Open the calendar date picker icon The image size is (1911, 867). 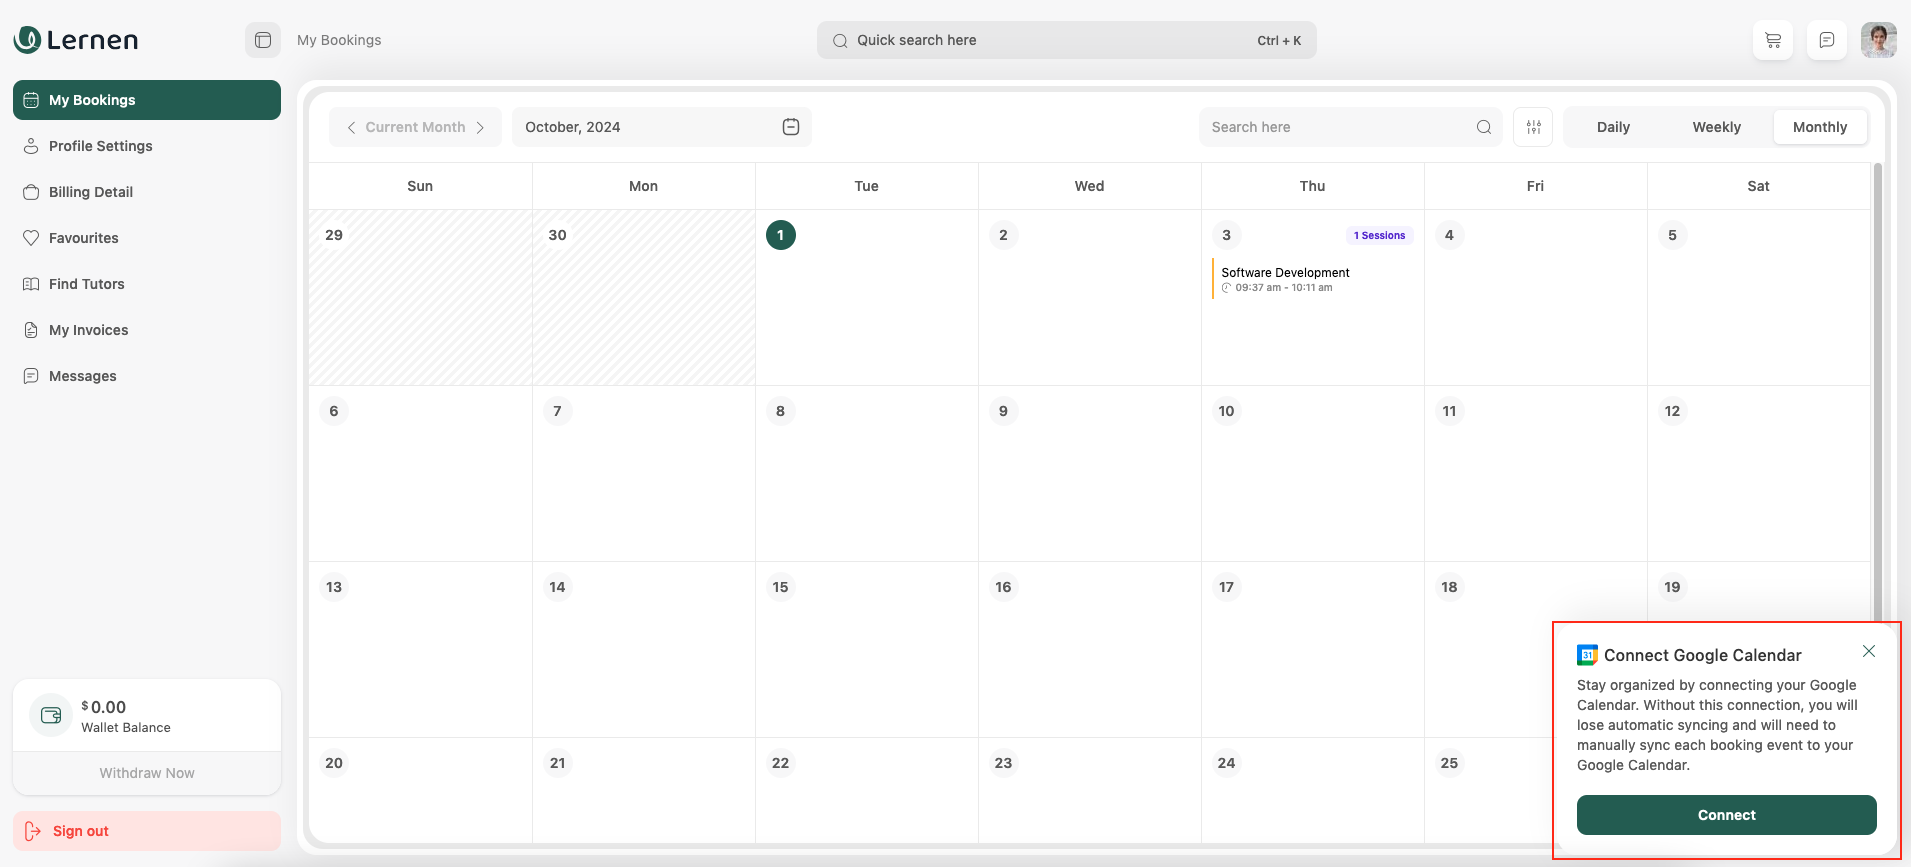coord(790,127)
